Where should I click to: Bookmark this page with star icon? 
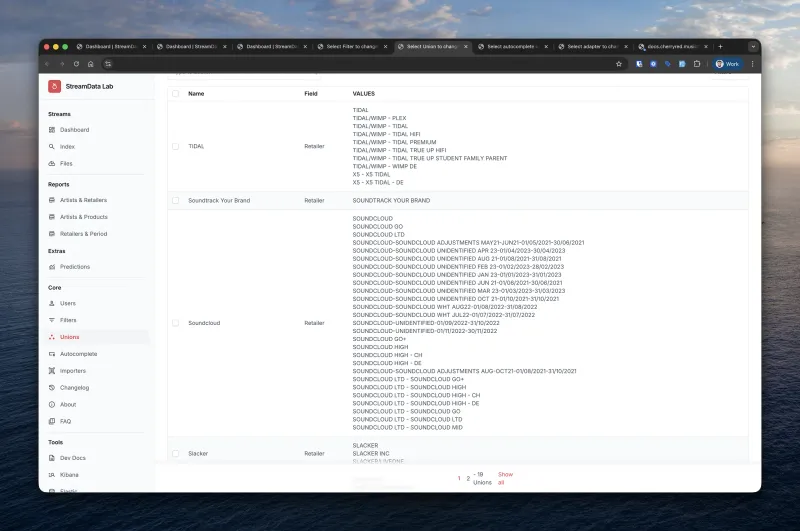[x=619, y=64]
